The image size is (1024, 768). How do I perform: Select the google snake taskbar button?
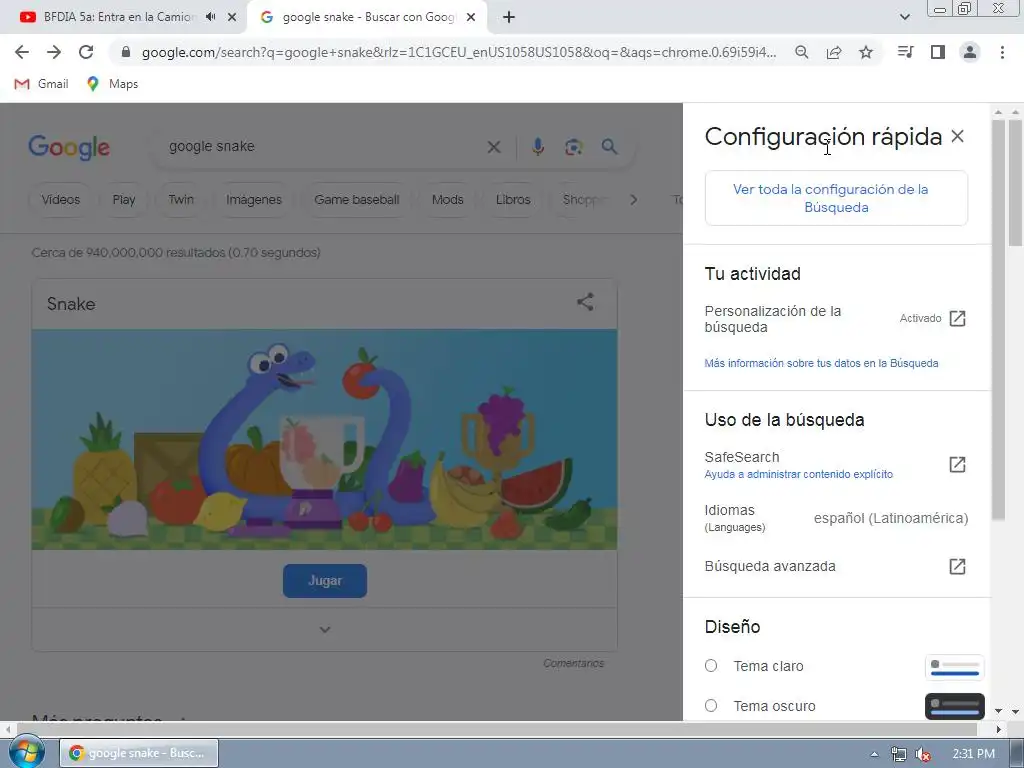(139, 753)
